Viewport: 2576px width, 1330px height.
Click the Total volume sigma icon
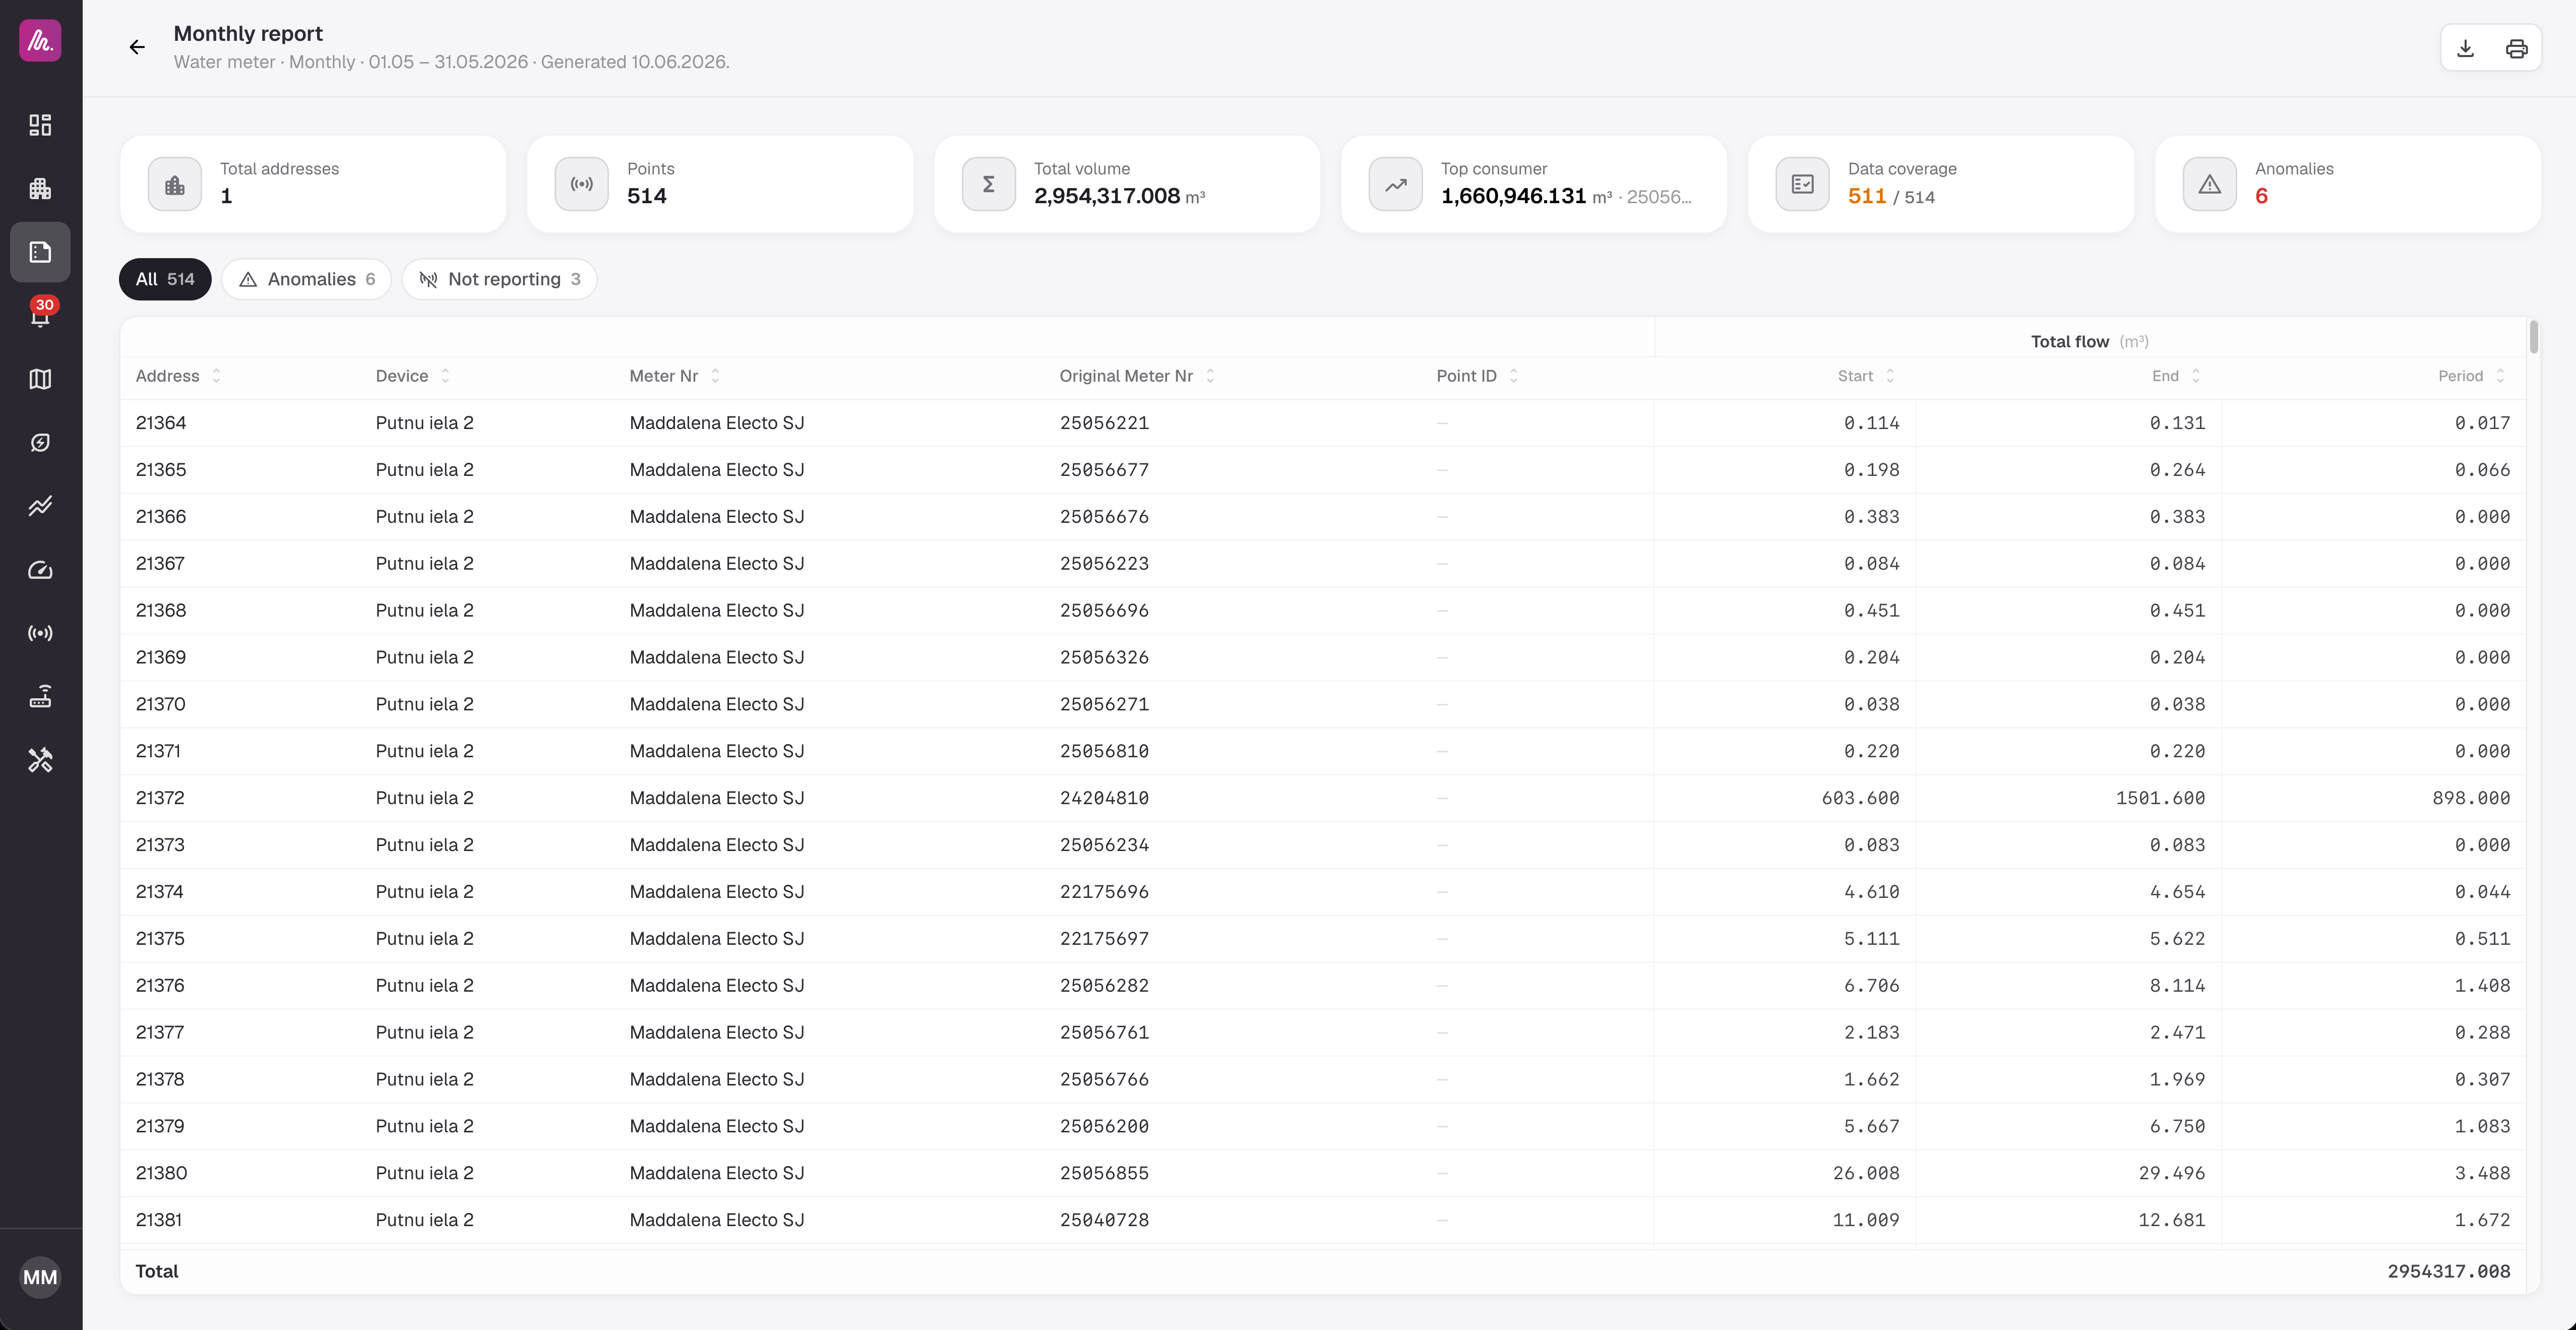(989, 184)
